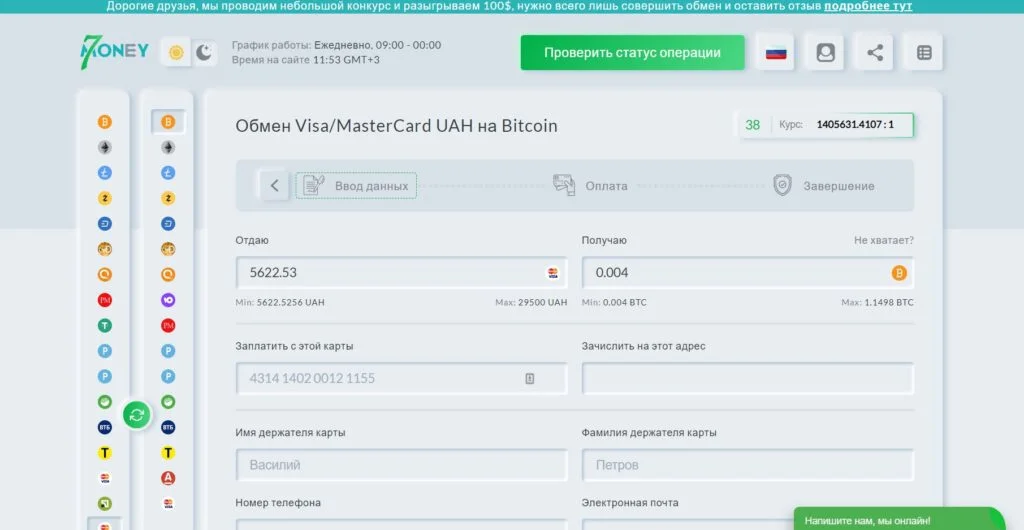This screenshot has width=1024, height=530.
Task: Click Max: 29500 UAH value
Action: (532, 303)
